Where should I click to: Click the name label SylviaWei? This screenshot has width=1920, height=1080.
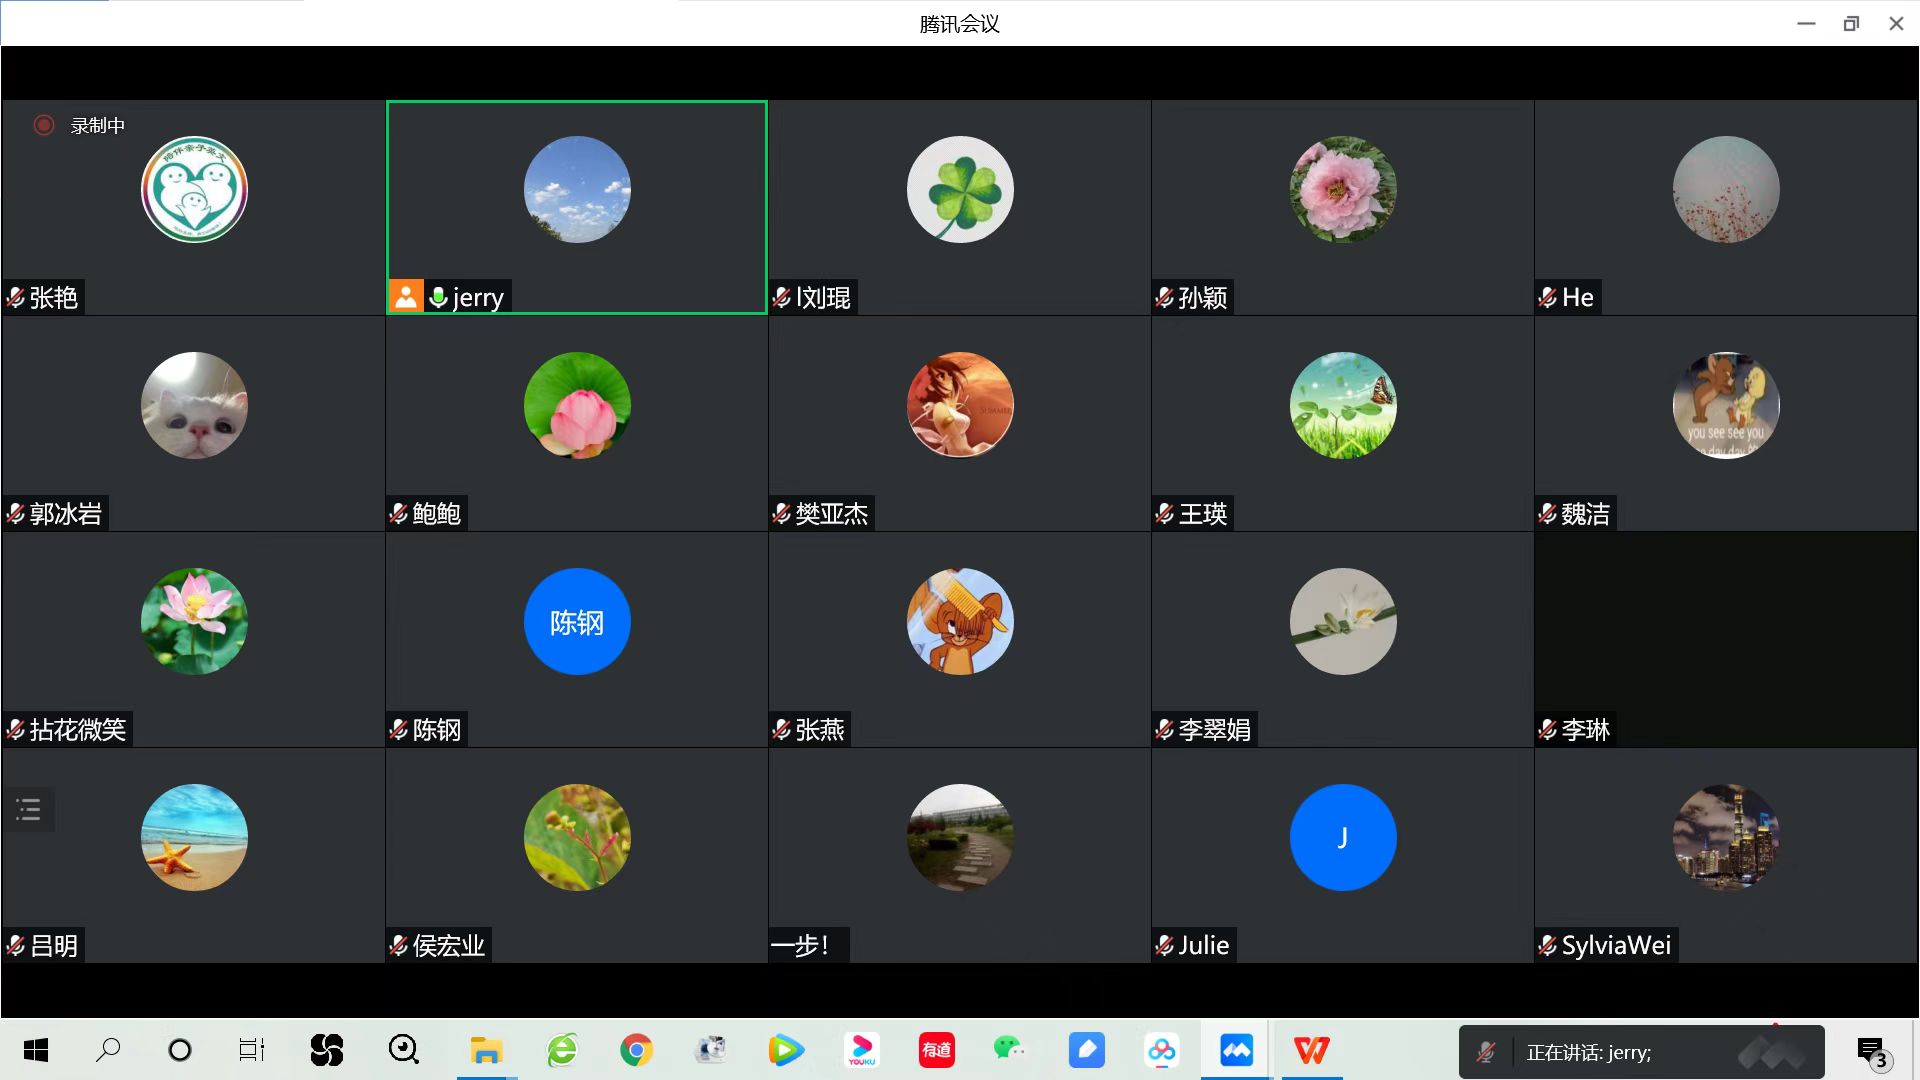tap(1616, 946)
